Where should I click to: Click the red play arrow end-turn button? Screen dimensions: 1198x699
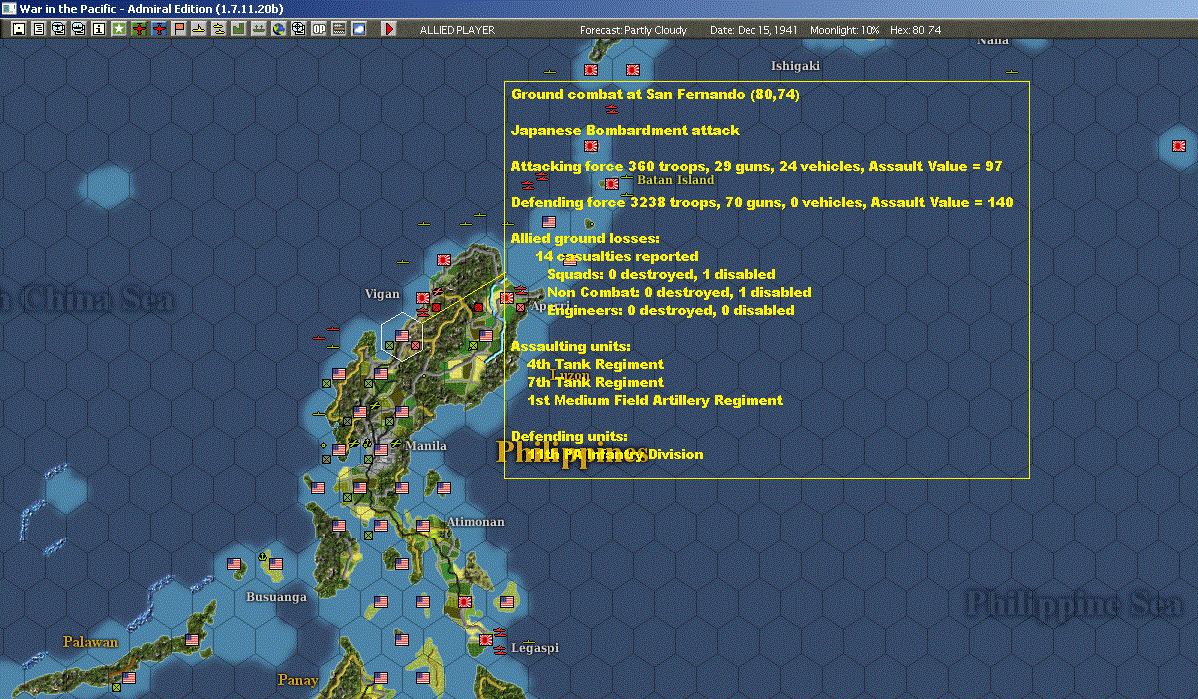[x=389, y=28]
